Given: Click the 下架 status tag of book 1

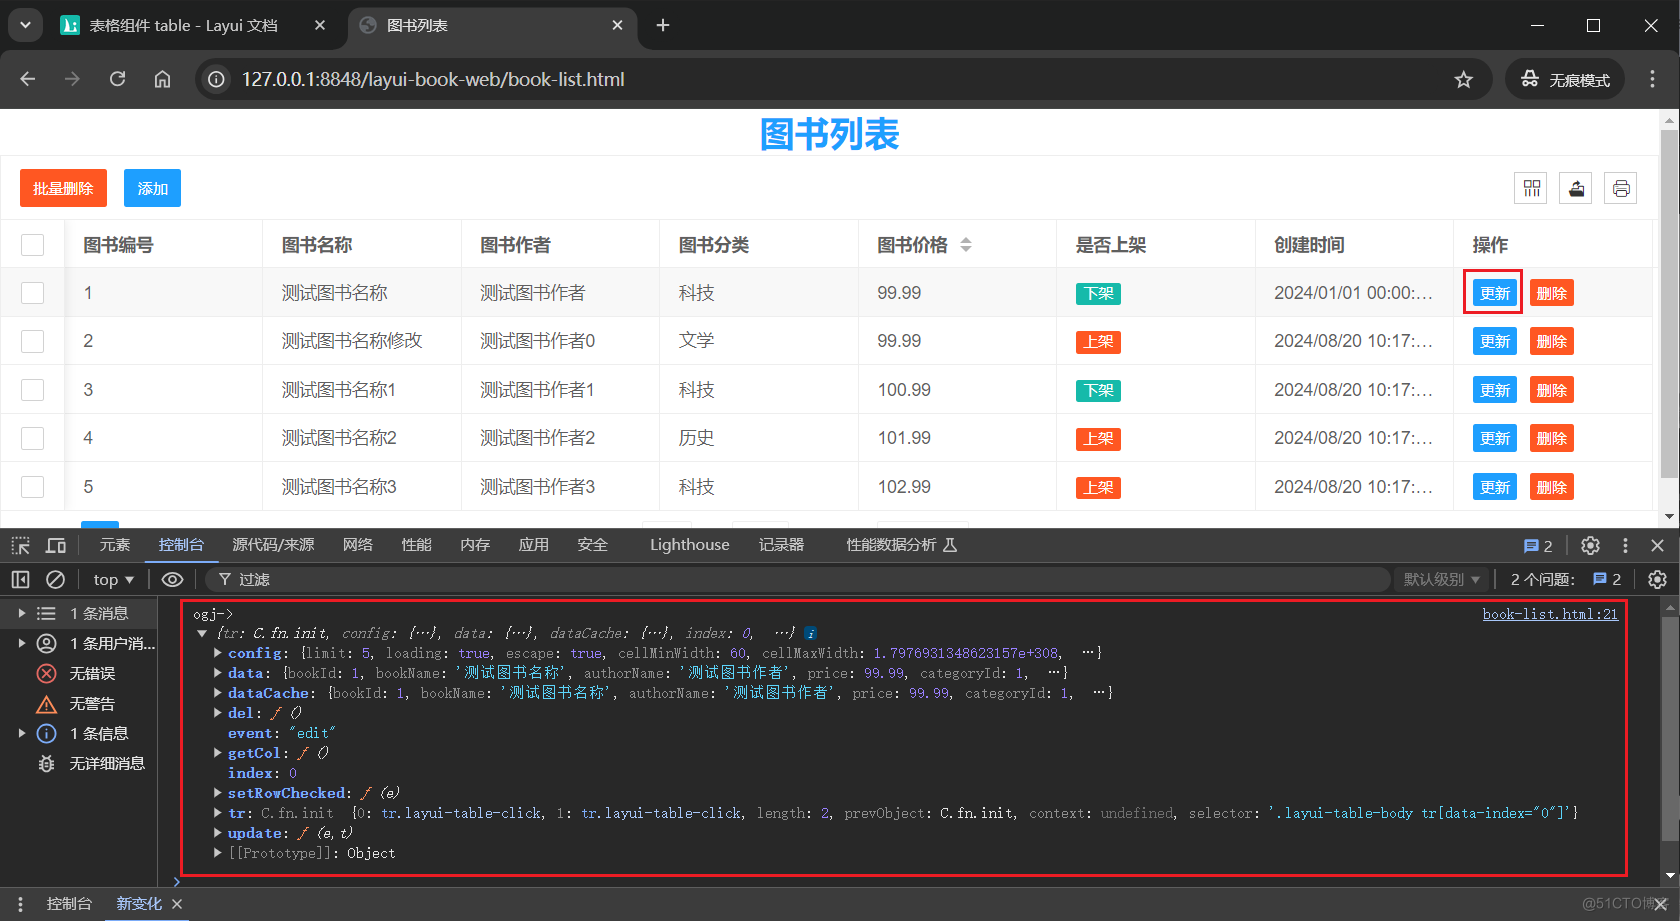Looking at the screenshot, I should [x=1099, y=293].
